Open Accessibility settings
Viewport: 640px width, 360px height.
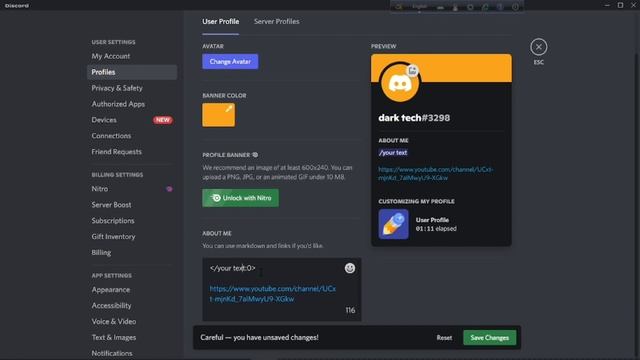point(132,306)
